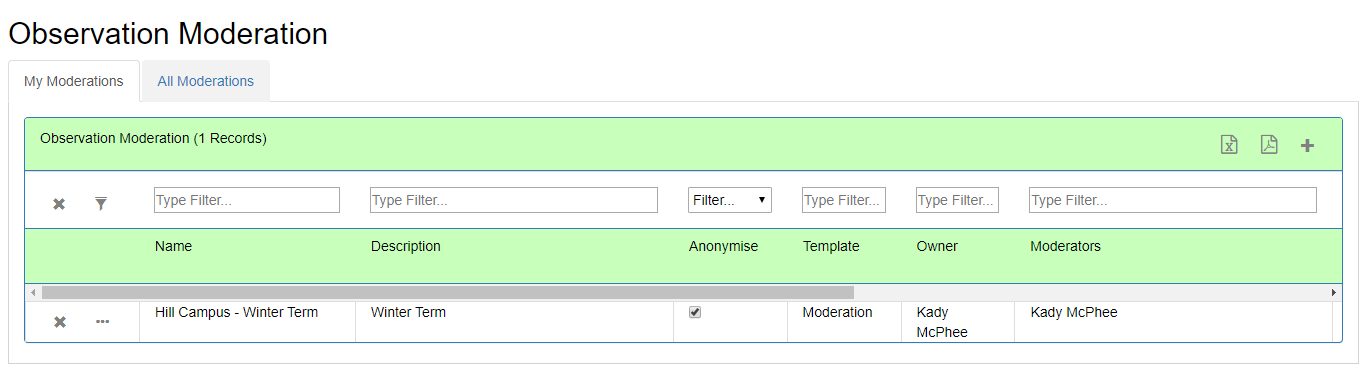This screenshot has height=375, width=1366.
Task: Switch to the All Moderations tab
Action: click(206, 81)
